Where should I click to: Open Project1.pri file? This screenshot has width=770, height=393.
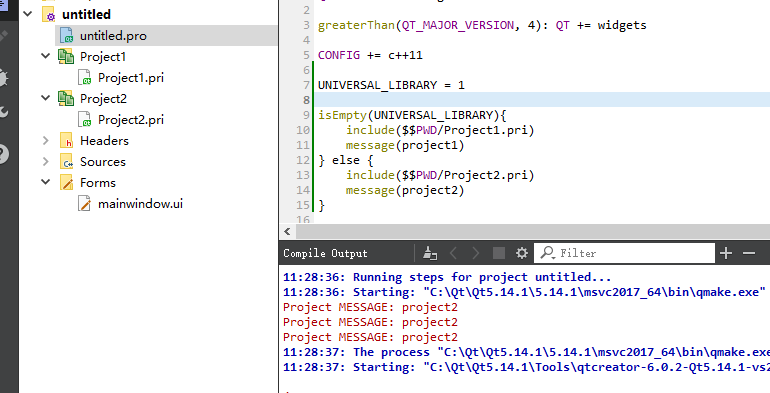(131, 78)
